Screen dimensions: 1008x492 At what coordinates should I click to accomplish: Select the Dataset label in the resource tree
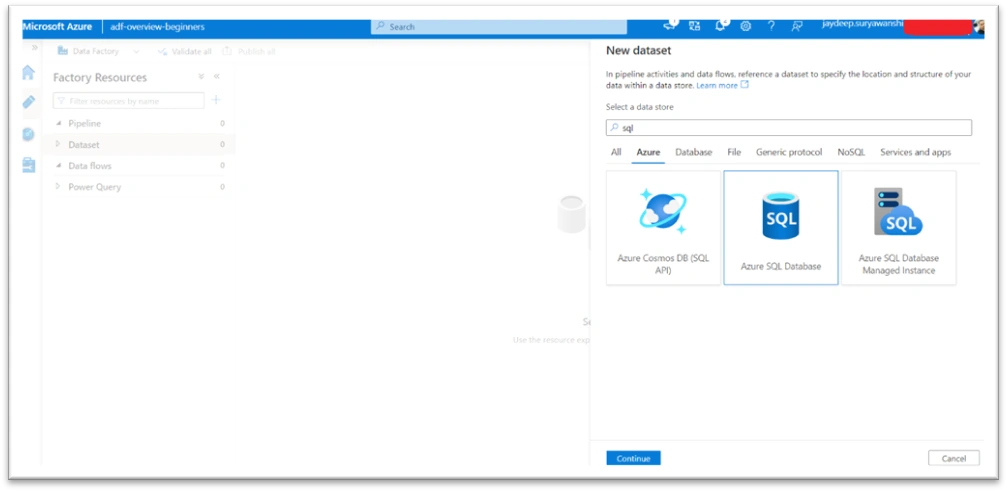(84, 145)
